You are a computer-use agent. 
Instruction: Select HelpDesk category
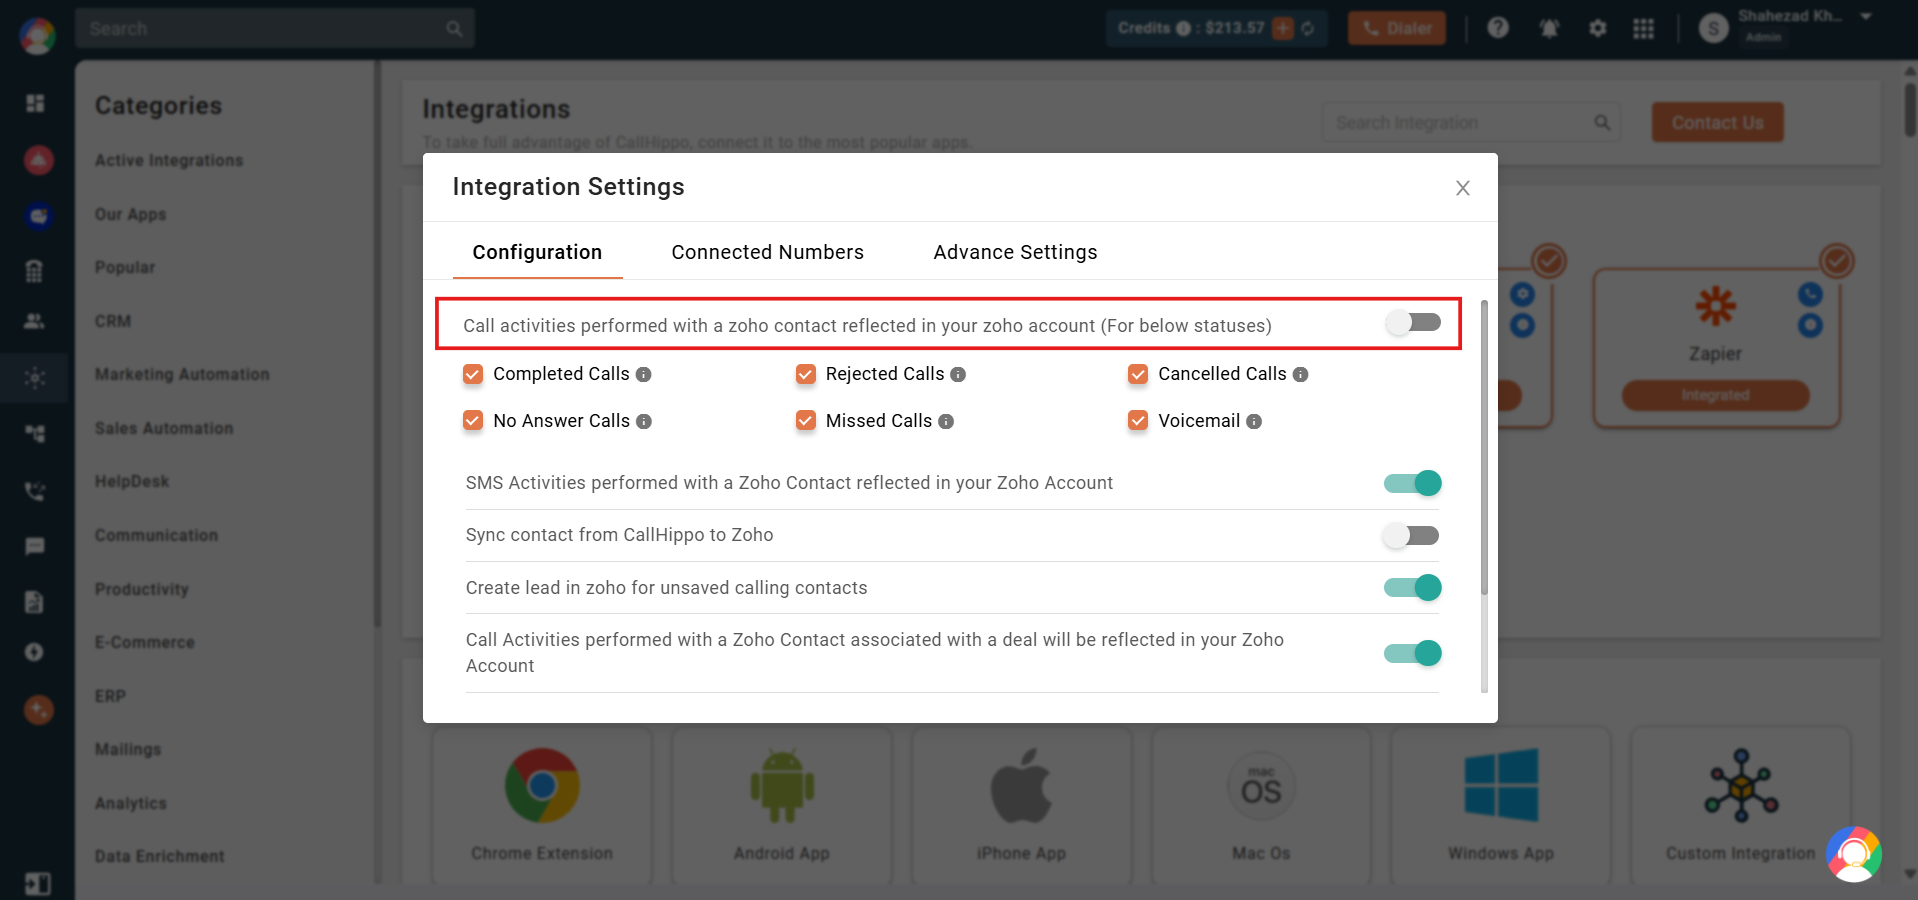coord(132,482)
